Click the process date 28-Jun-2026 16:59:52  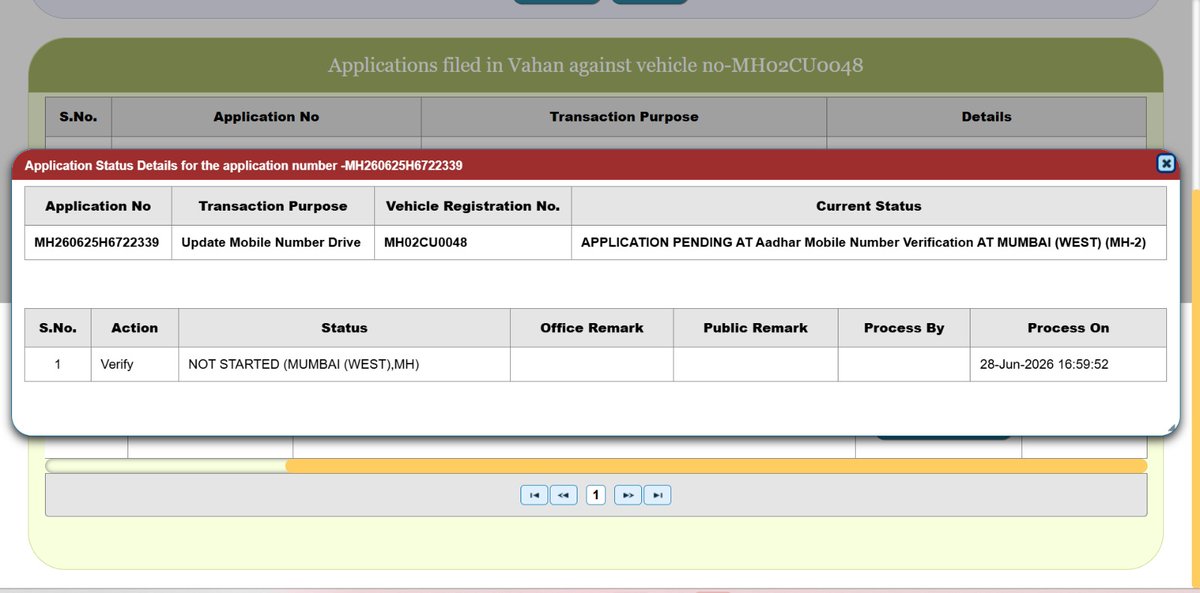point(1044,364)
